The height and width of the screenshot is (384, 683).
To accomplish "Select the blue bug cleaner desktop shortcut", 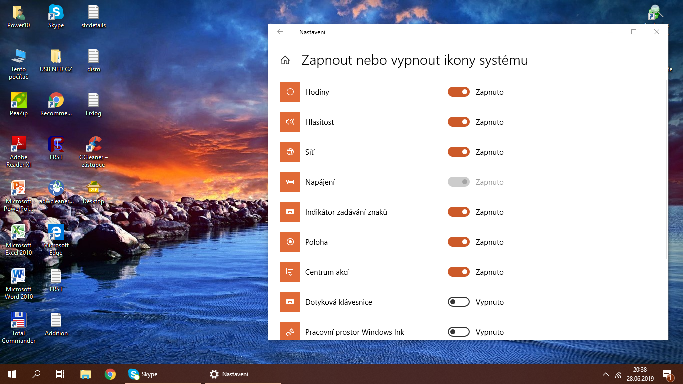I will tap(56, 192).
